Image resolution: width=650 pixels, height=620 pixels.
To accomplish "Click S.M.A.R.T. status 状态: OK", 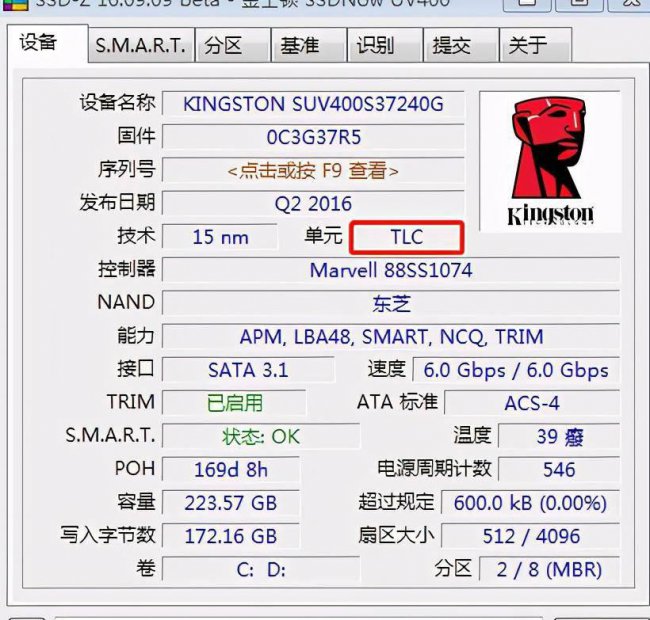I will (261, 436).
